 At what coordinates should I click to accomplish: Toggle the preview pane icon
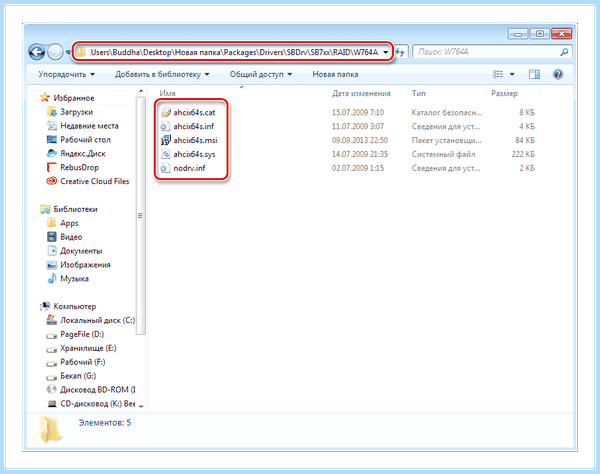(534, 74)
